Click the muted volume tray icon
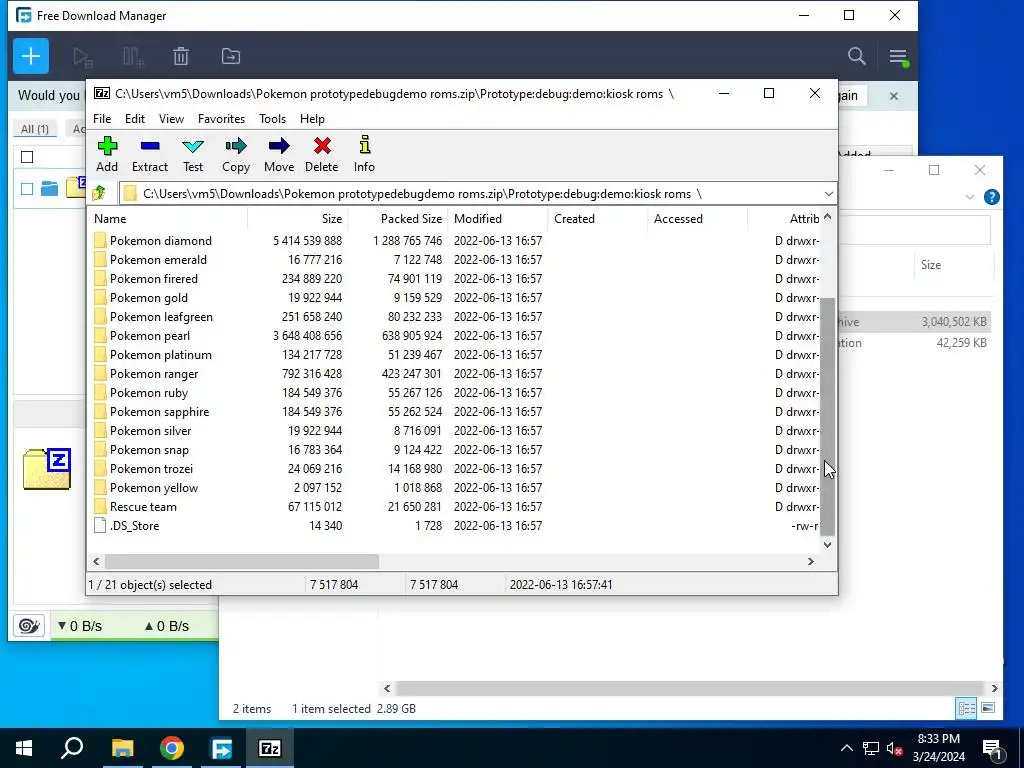The height and width of the screenshot is (768, 1024). click(x=894, y=748)
